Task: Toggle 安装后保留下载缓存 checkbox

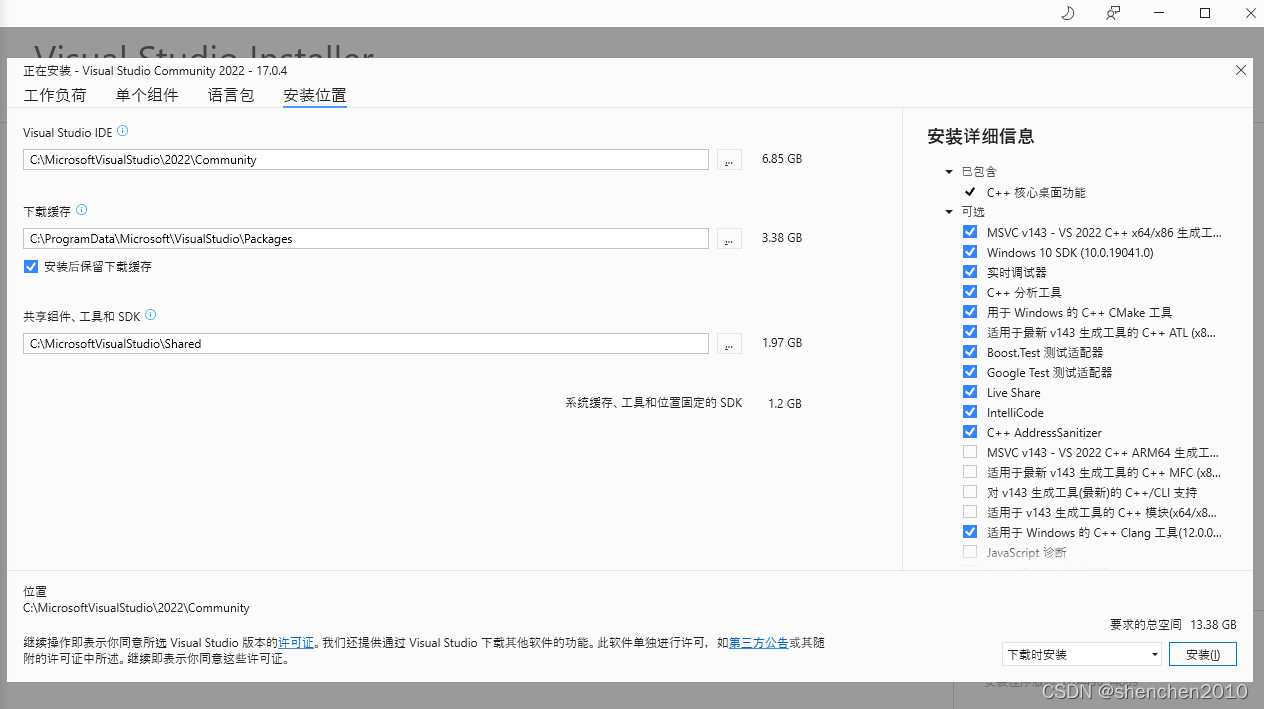Action: point(31,267)
